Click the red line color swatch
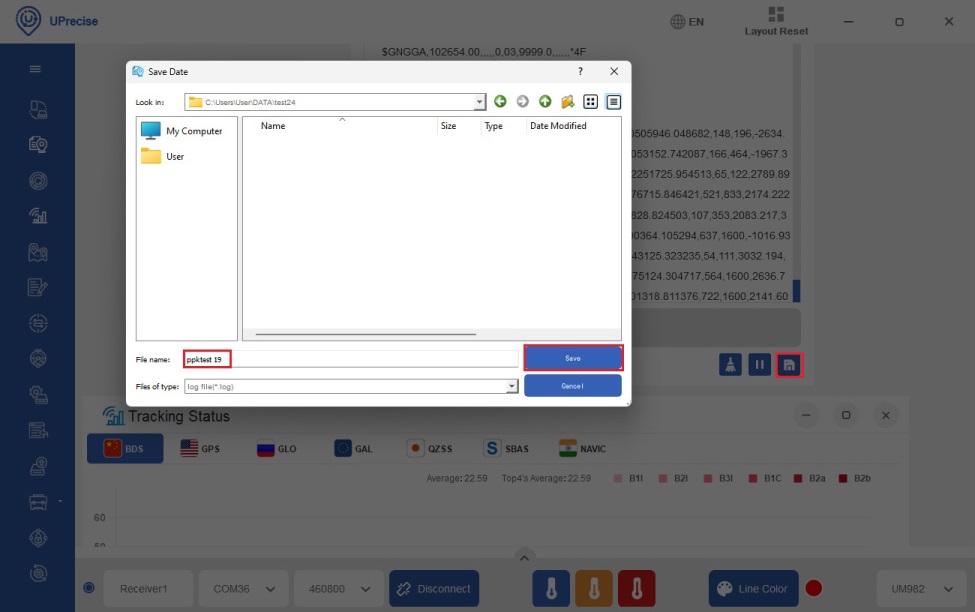Screen dimensions: 975x612 point(814,589)
